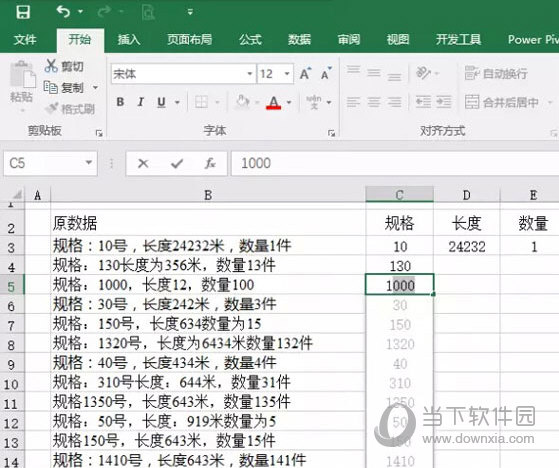Toggle Bold formatting
Viewport: 559px width, 468px height.
point(120,102)
